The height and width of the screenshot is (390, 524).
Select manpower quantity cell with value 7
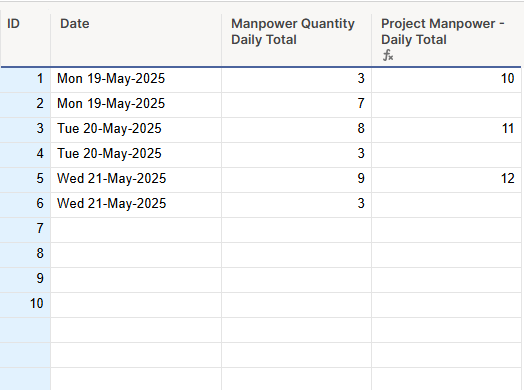(x=296, y=105)
